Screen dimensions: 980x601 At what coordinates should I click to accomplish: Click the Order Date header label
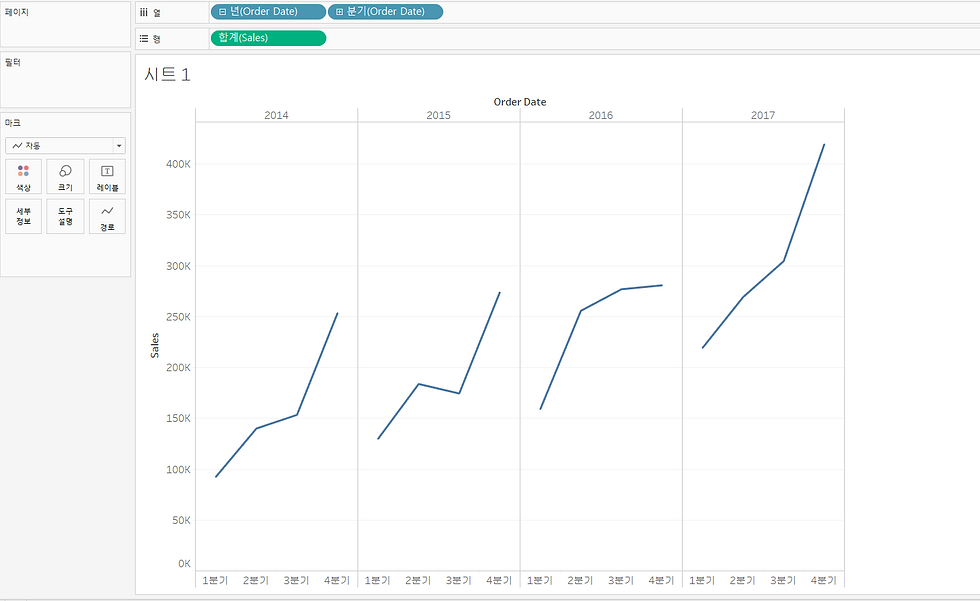pyautogui.click(x=519, y=102)
